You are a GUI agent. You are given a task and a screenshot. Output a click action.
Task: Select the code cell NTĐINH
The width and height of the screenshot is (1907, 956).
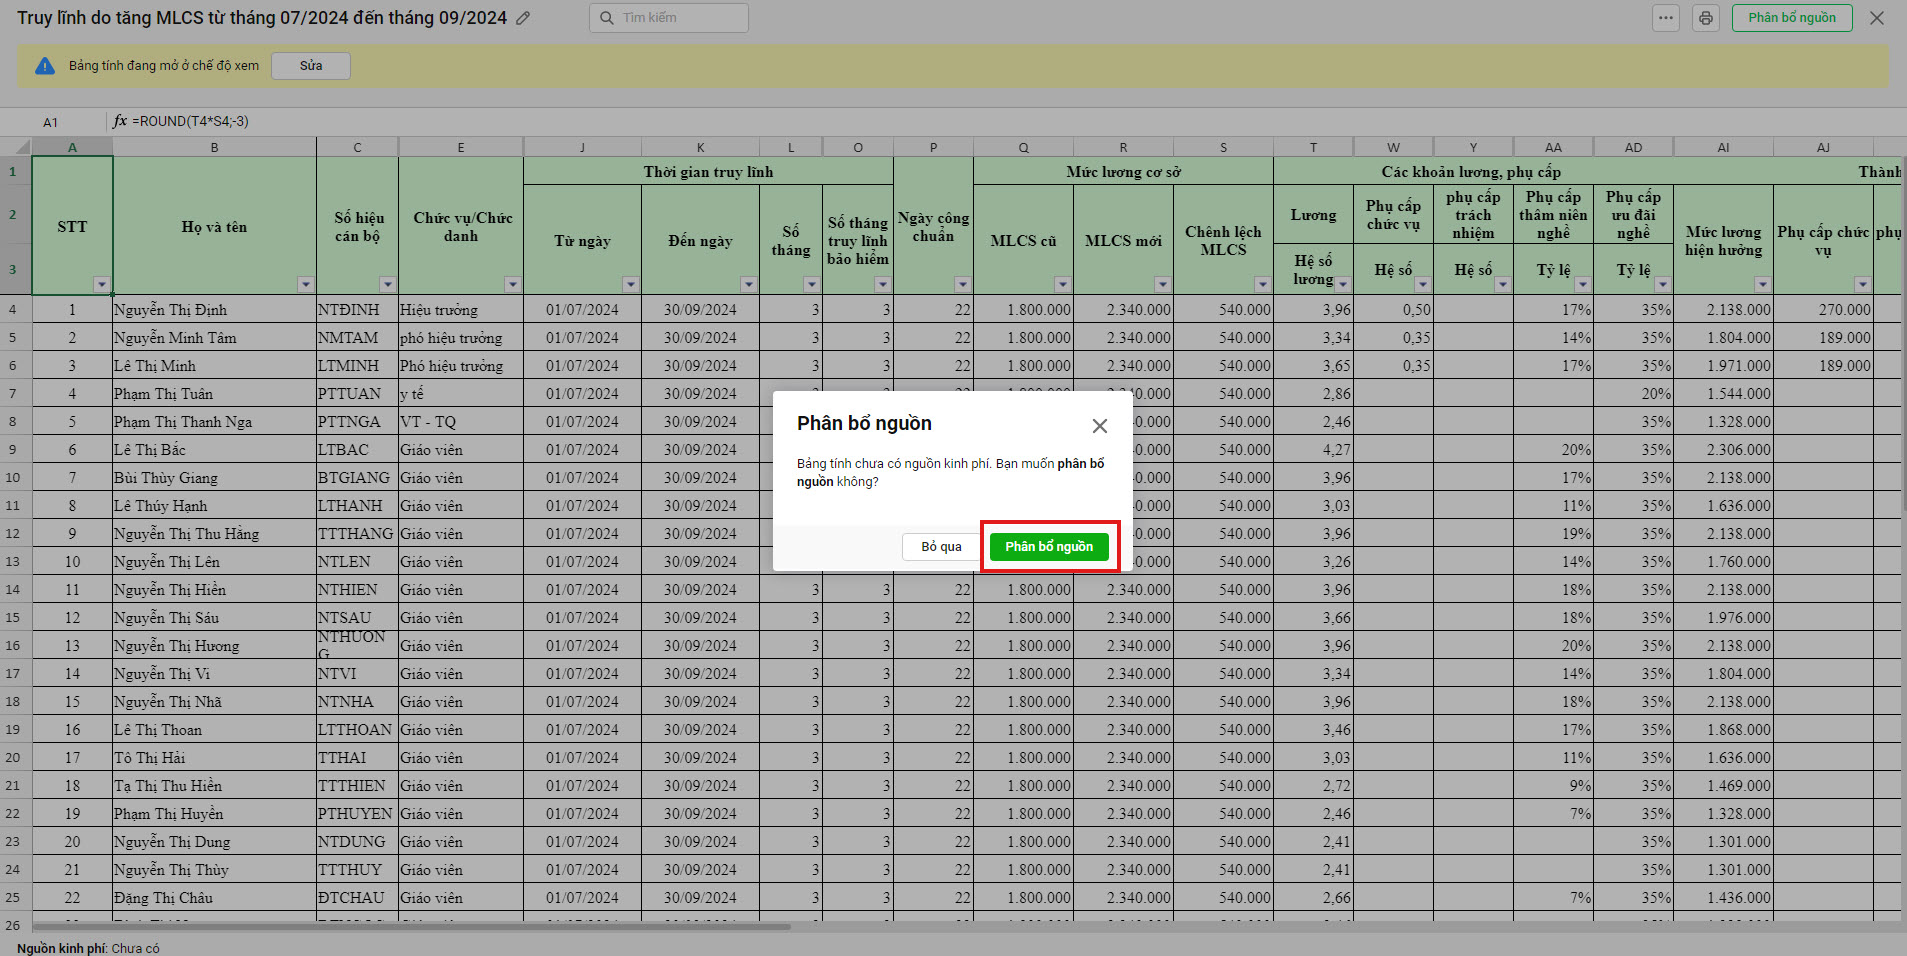tap(357, 310)
